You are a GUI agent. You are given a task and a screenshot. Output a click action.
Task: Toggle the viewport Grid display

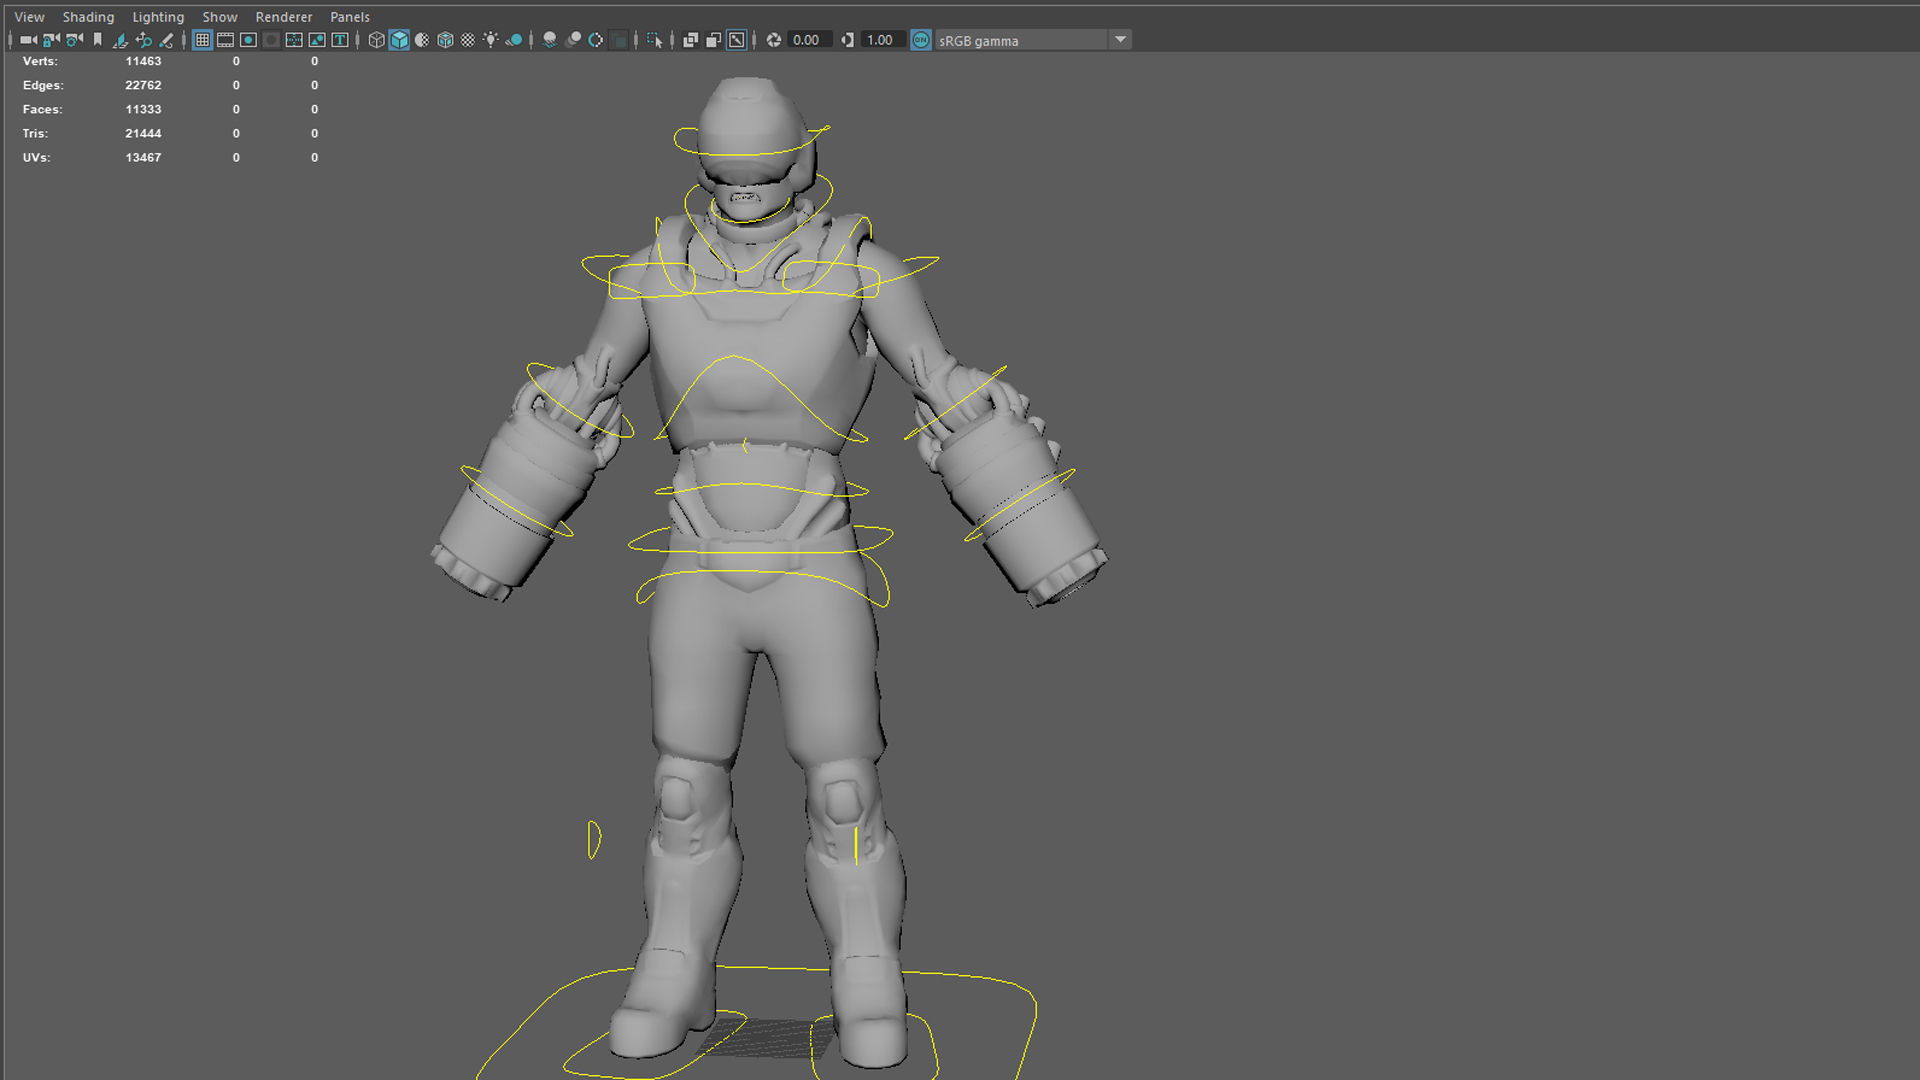202,40
